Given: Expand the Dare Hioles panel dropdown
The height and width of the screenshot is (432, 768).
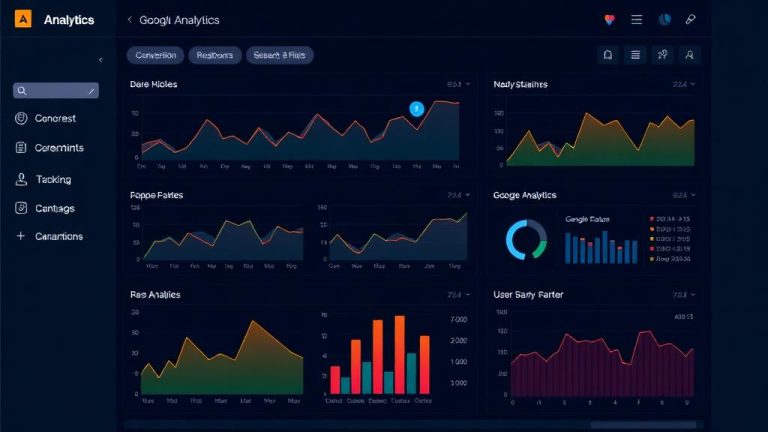Looking at the screenshot, I should click(x=468, y=84).
